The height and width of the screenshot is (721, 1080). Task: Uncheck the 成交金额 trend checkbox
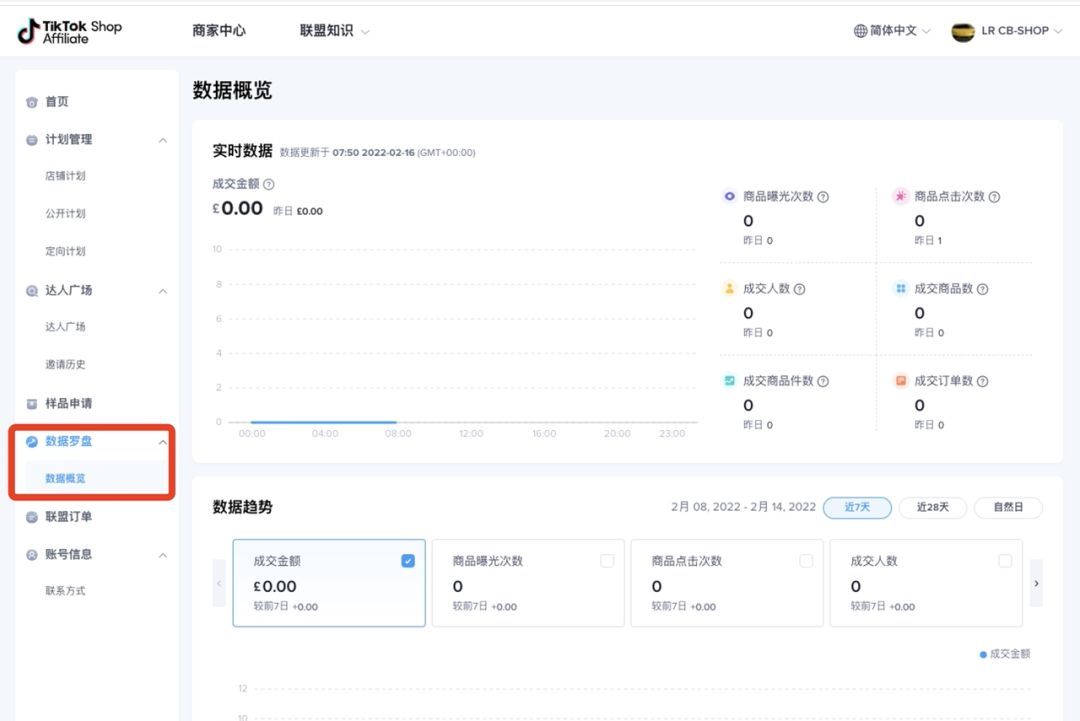pyautogui.click(x=408, y=561)
